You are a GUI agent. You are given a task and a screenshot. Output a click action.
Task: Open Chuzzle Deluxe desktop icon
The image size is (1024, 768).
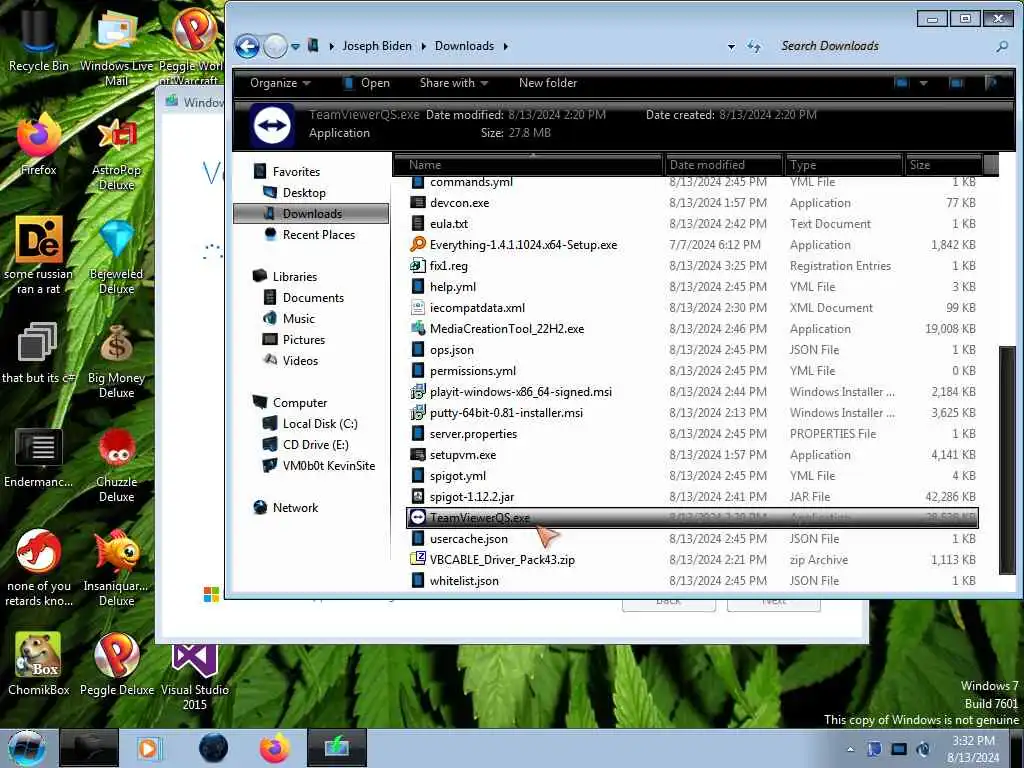click(x=116, y=465)
